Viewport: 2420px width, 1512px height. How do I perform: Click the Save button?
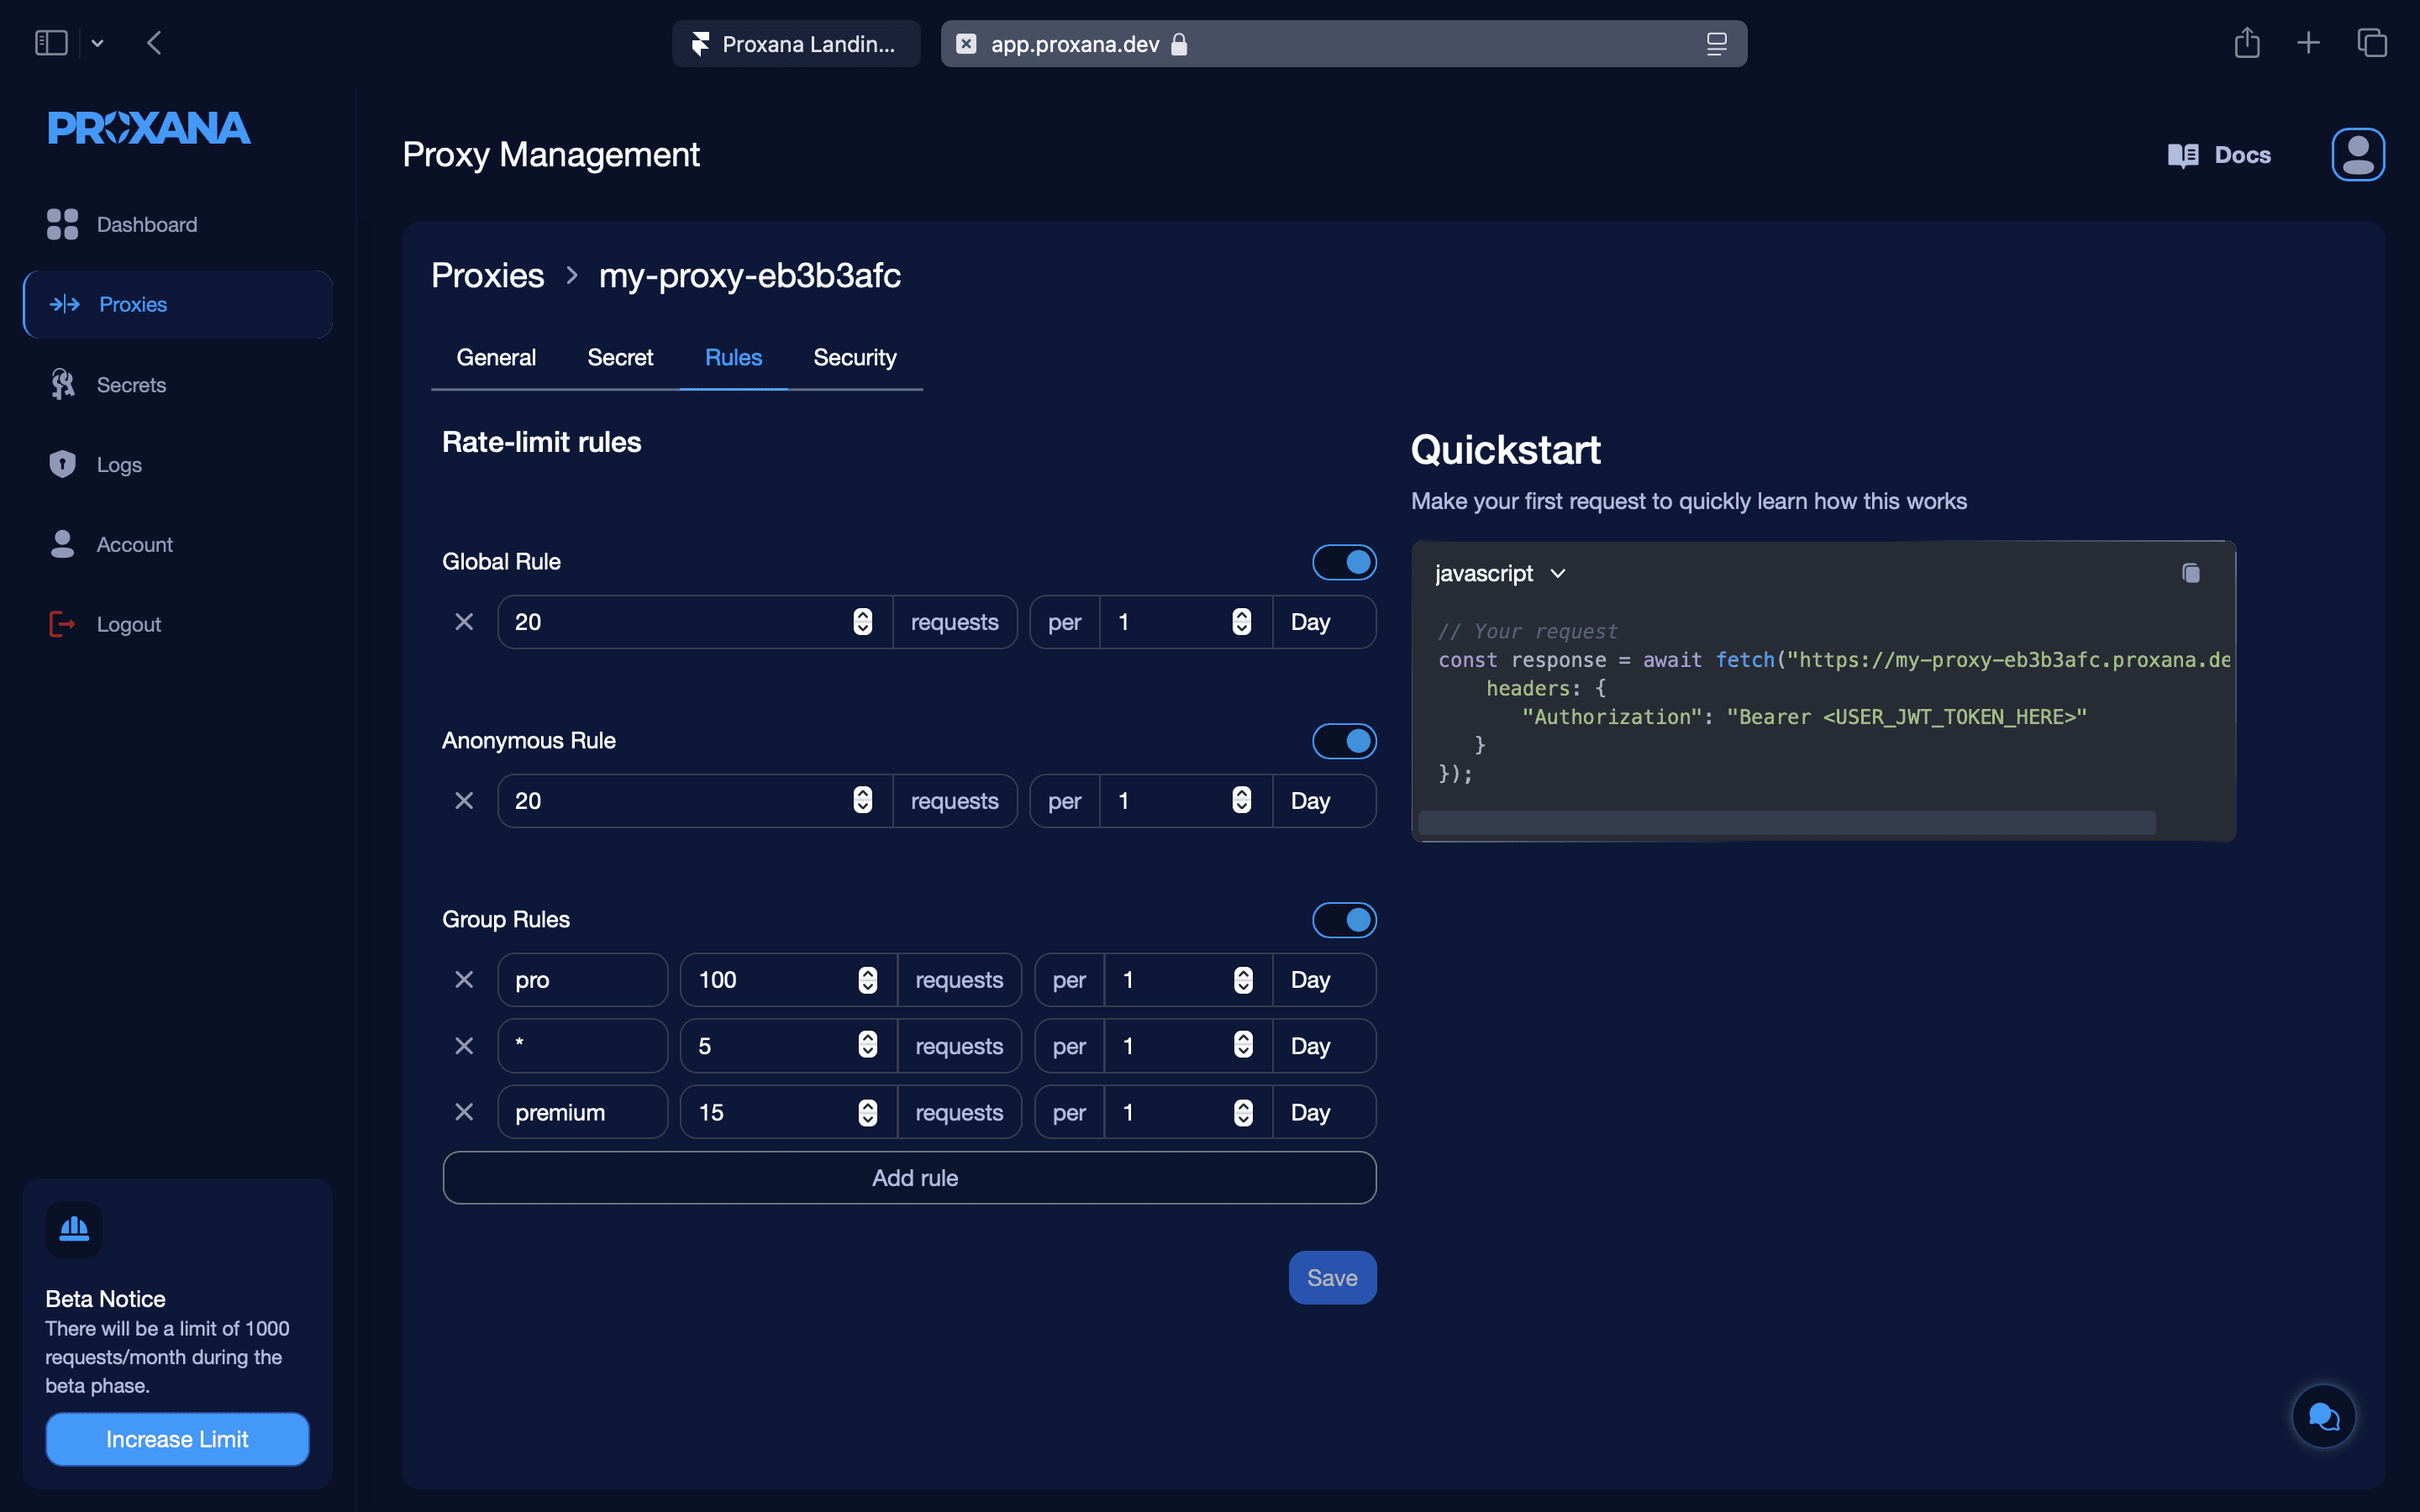[x=1332, y=1277]
